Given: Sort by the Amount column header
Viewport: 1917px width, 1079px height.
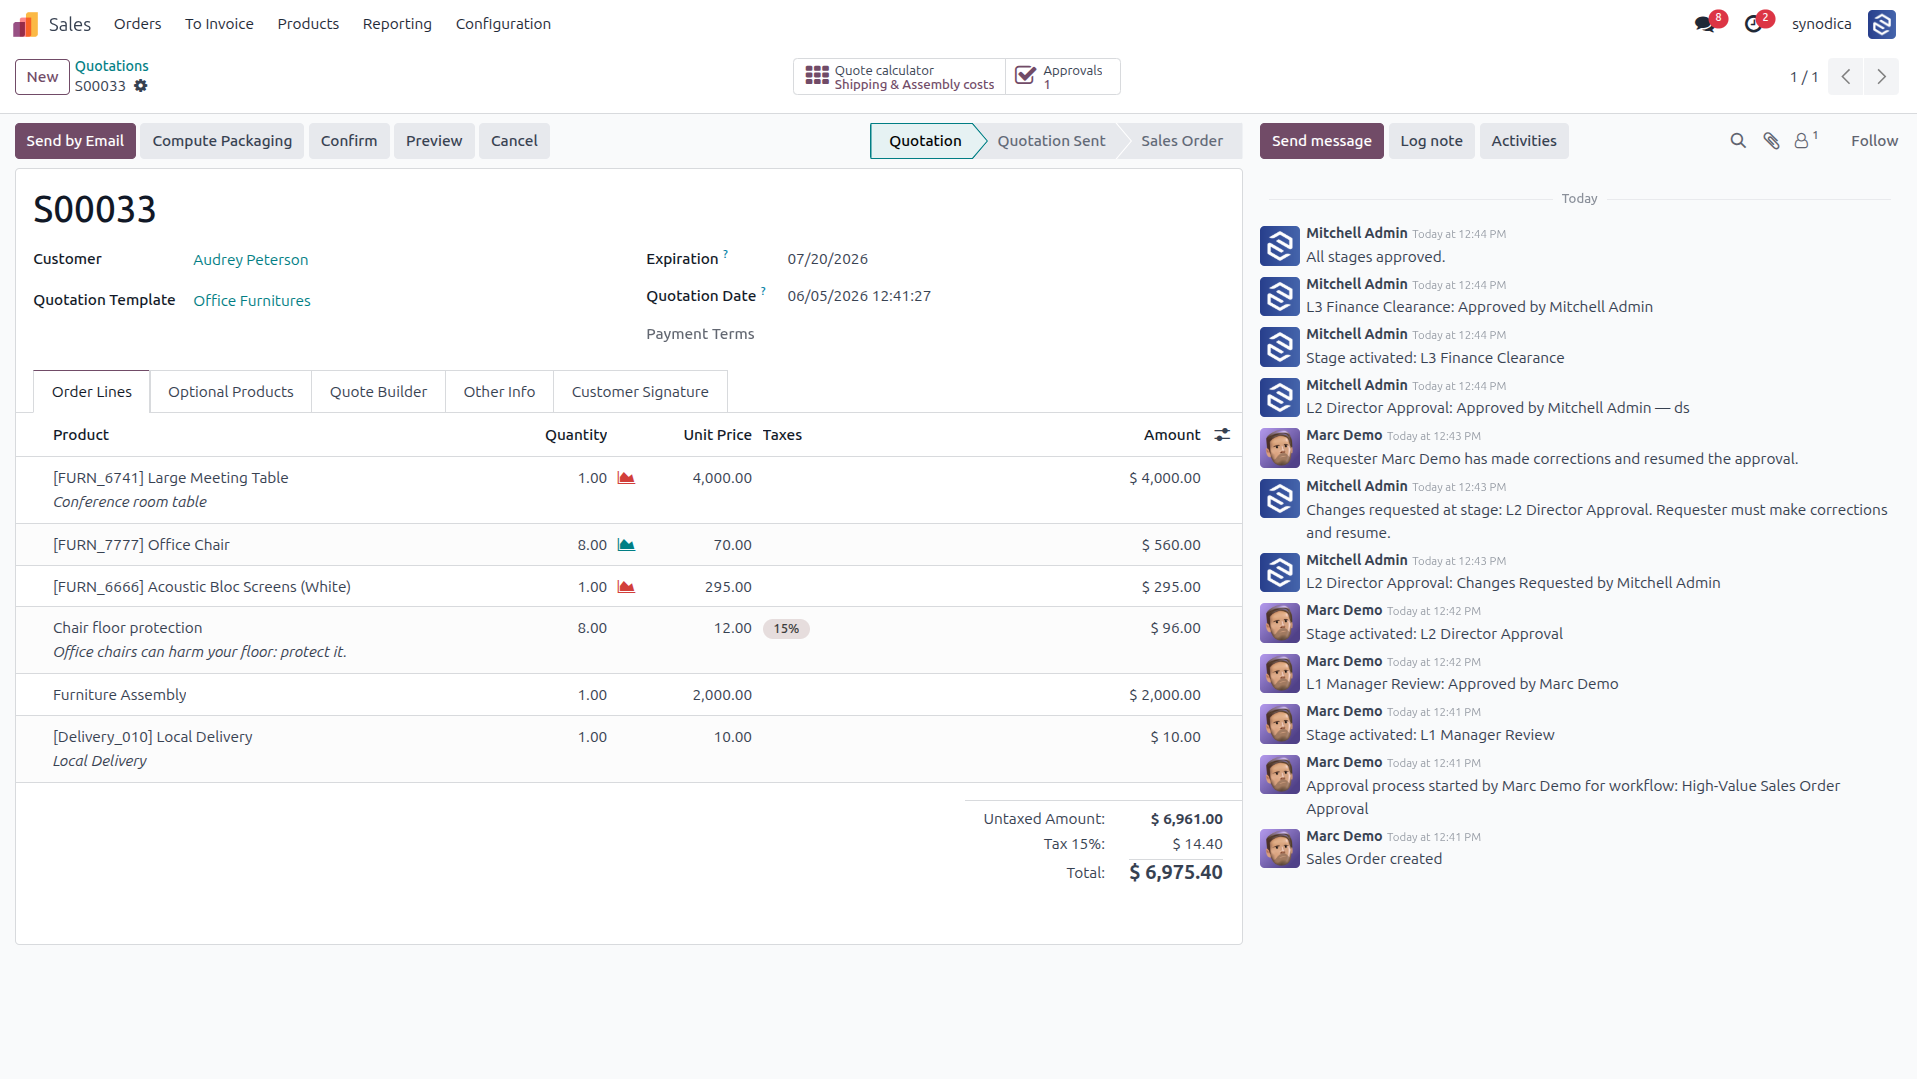Looking at the screenshot, I should point(1172,435).
